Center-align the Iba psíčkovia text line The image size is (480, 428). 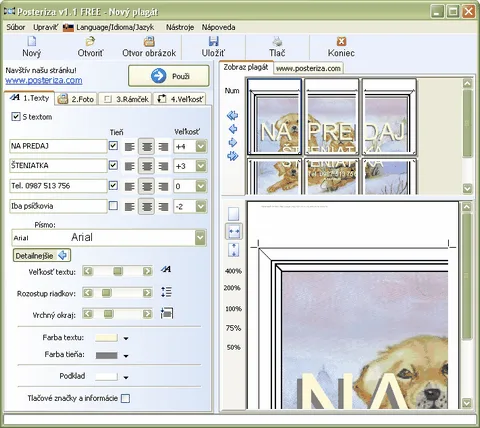click(x=147, y=207)
